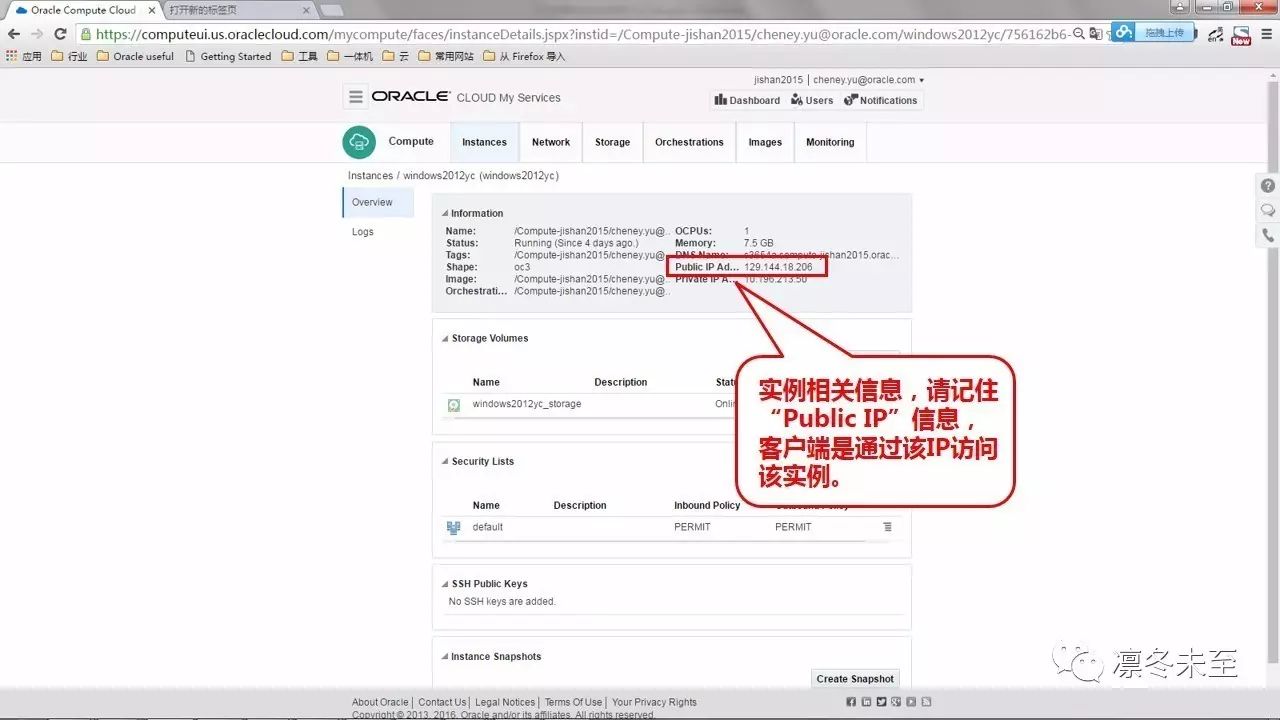Open Oracle's RSS feed icon in footer
Image resolution: width=1280 pixels, height=720 pixels.
926,702
